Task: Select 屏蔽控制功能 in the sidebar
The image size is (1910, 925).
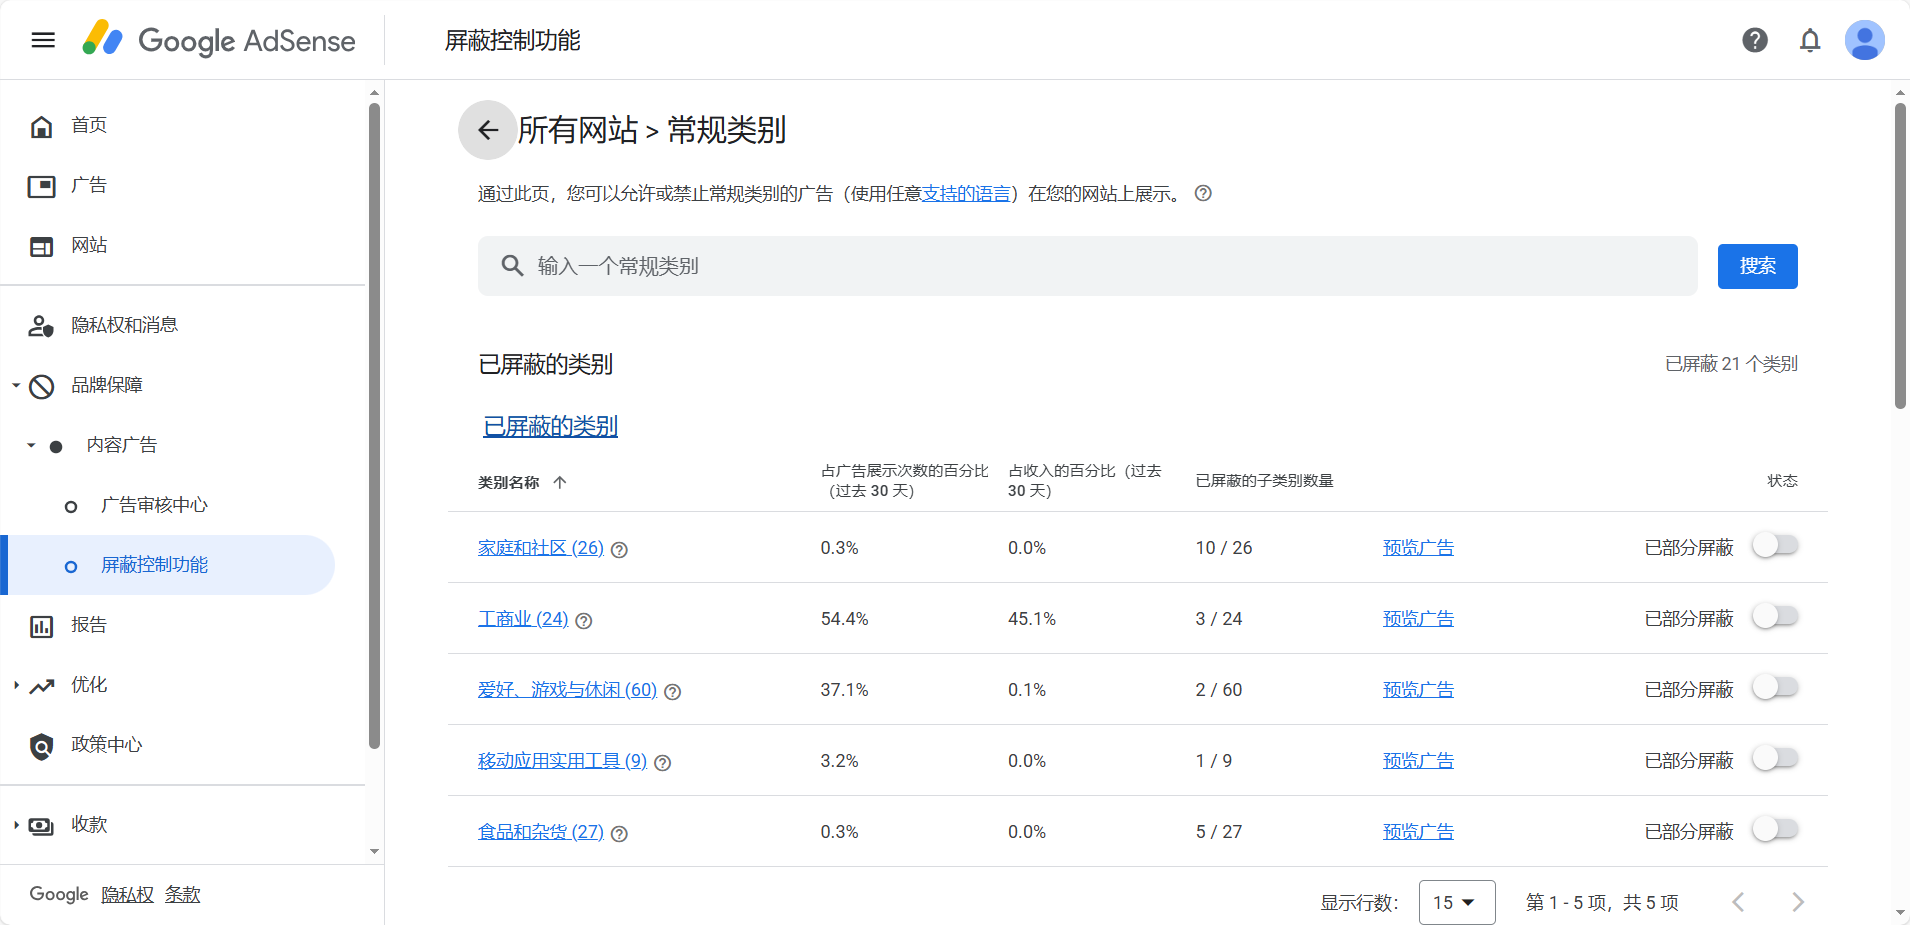Action: (x=155, y=564)
